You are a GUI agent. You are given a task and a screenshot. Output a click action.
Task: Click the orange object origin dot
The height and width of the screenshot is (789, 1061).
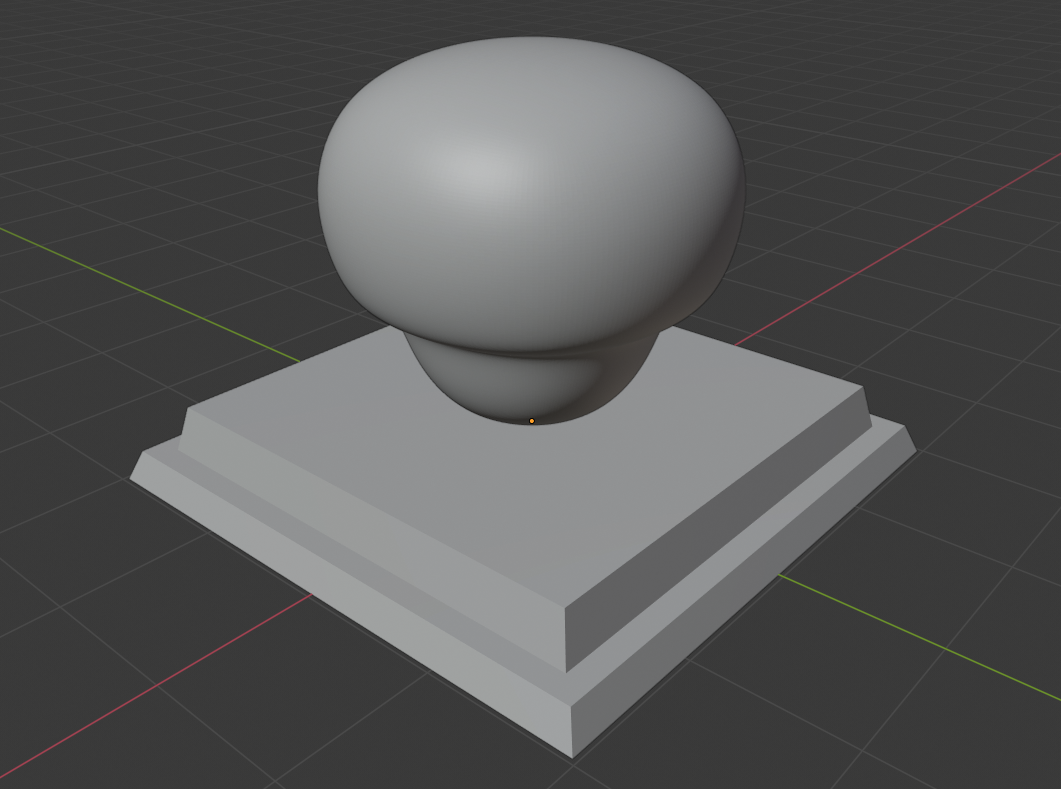[x=530, y=422]
